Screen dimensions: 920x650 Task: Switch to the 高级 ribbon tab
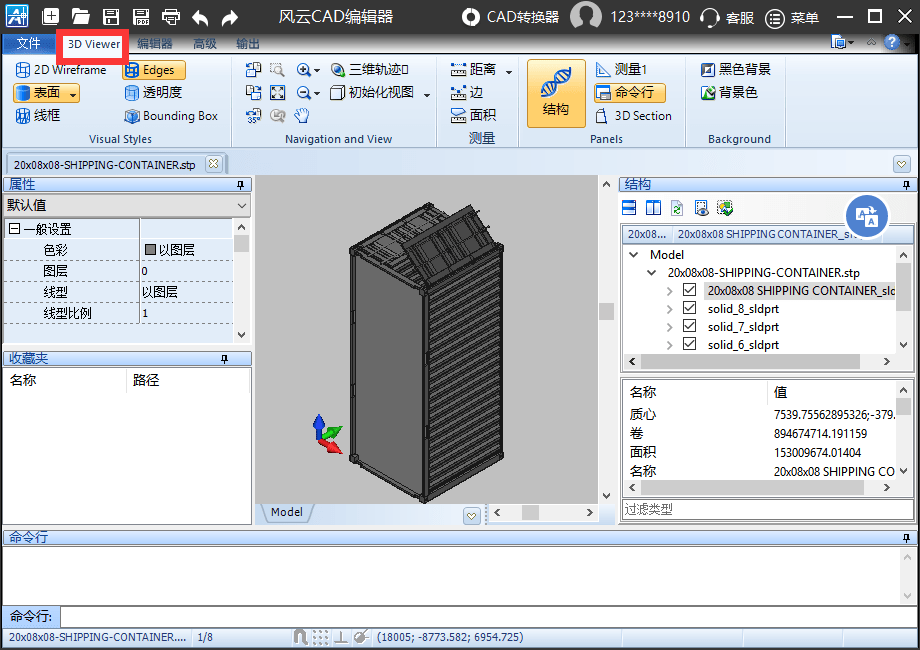coord(205,44)
